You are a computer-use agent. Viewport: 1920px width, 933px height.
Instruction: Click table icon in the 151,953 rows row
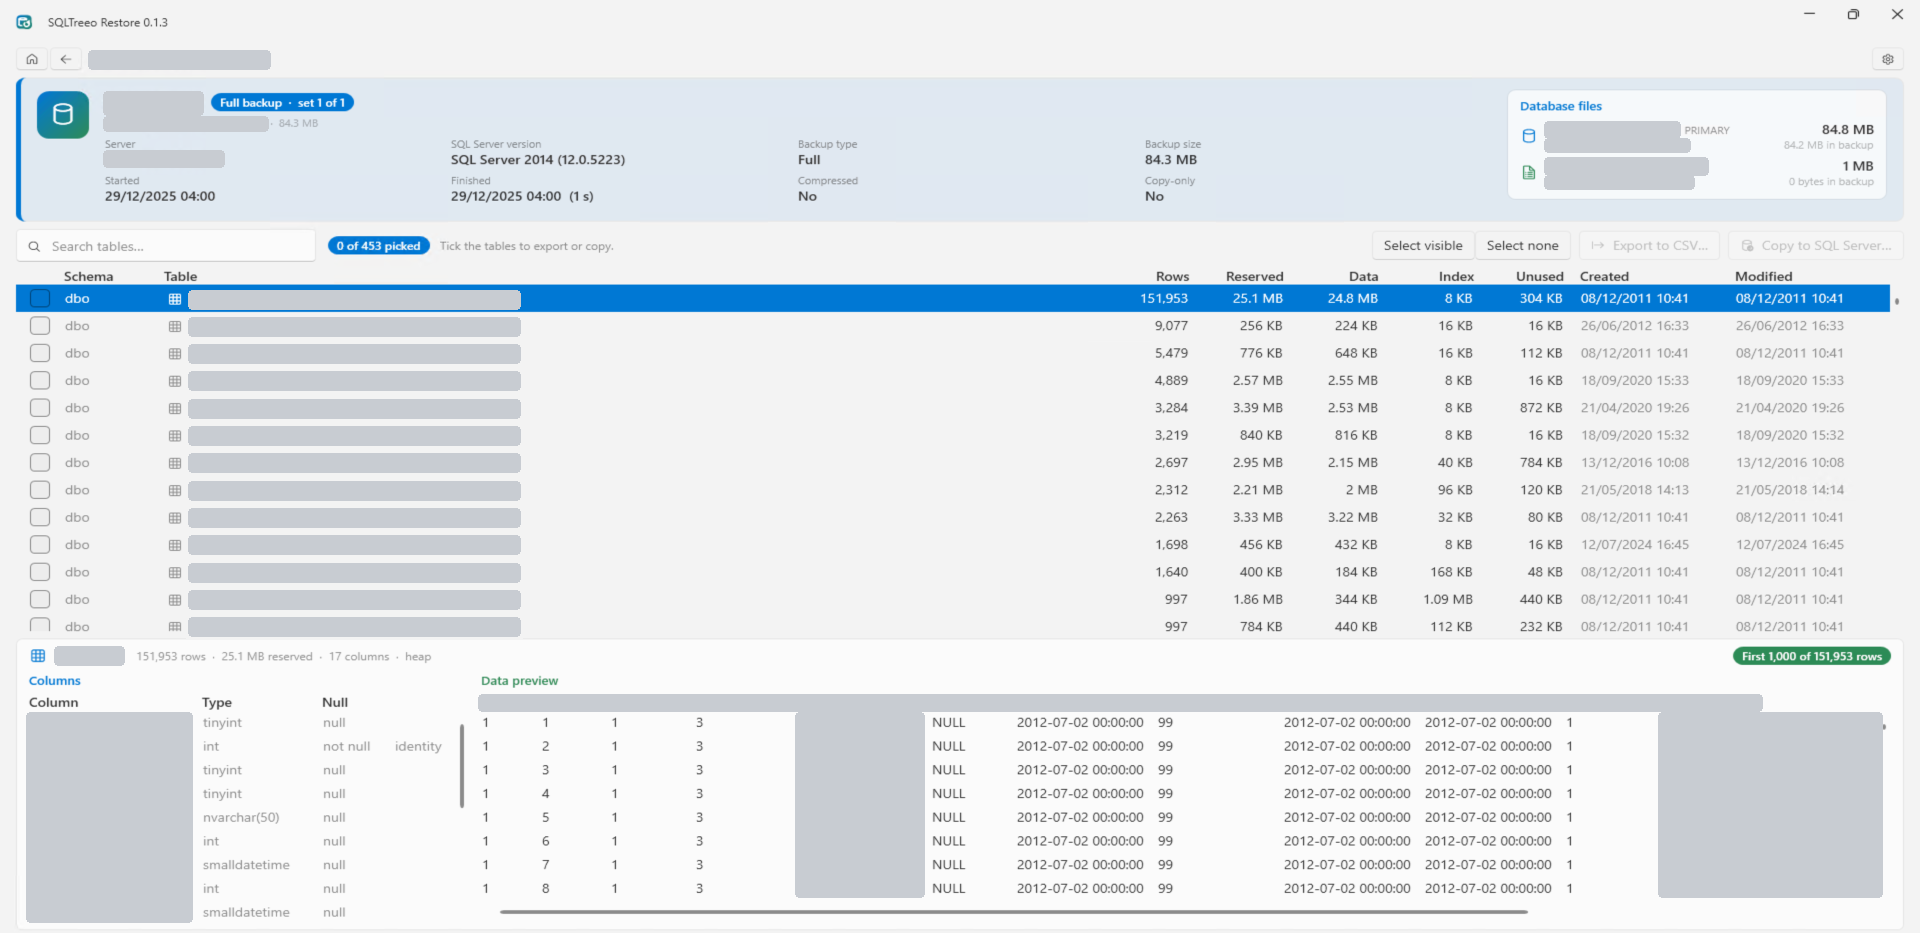[x=175, y=299]
